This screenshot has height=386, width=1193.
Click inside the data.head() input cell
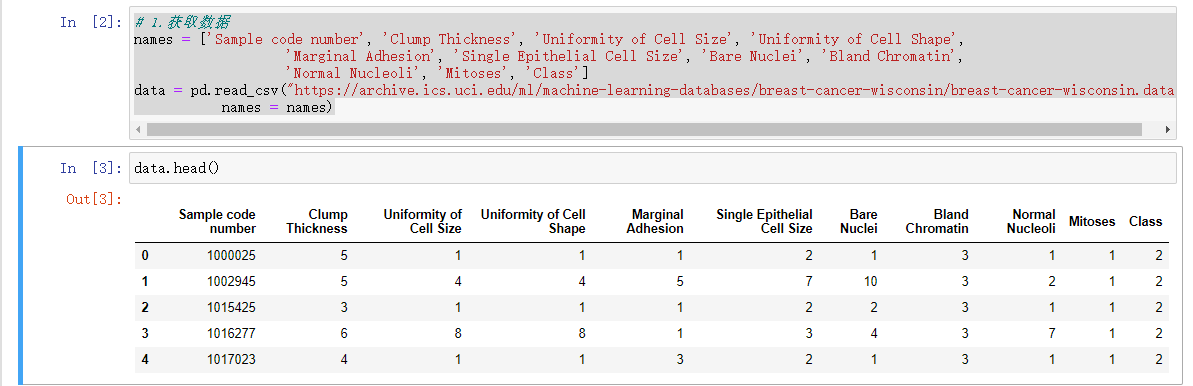click(653, 167)
